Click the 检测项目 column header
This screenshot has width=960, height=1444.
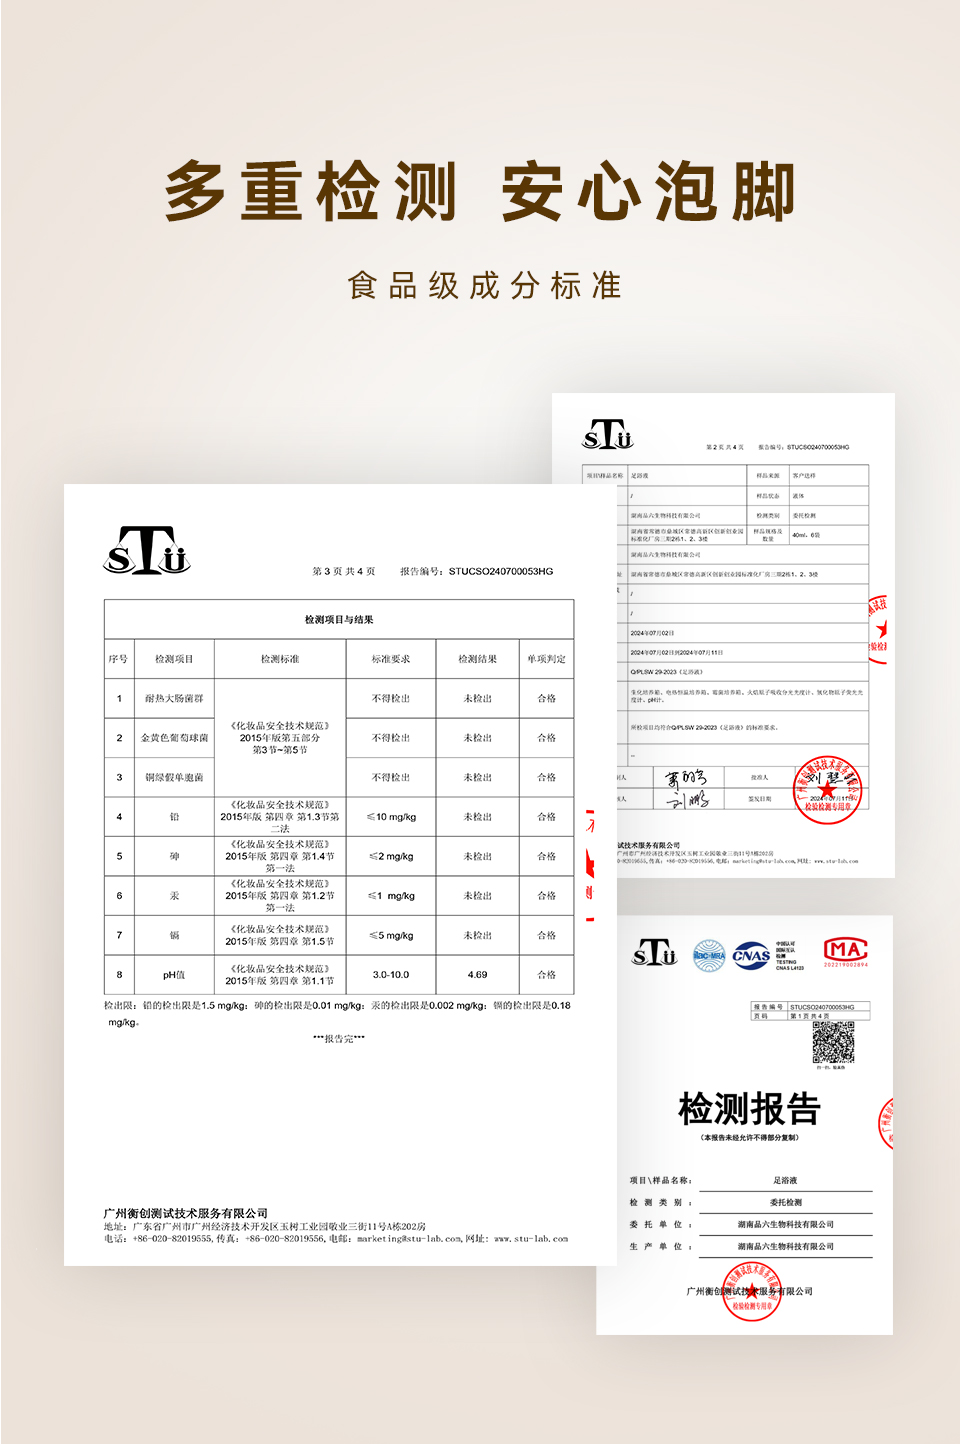(174, 659)
